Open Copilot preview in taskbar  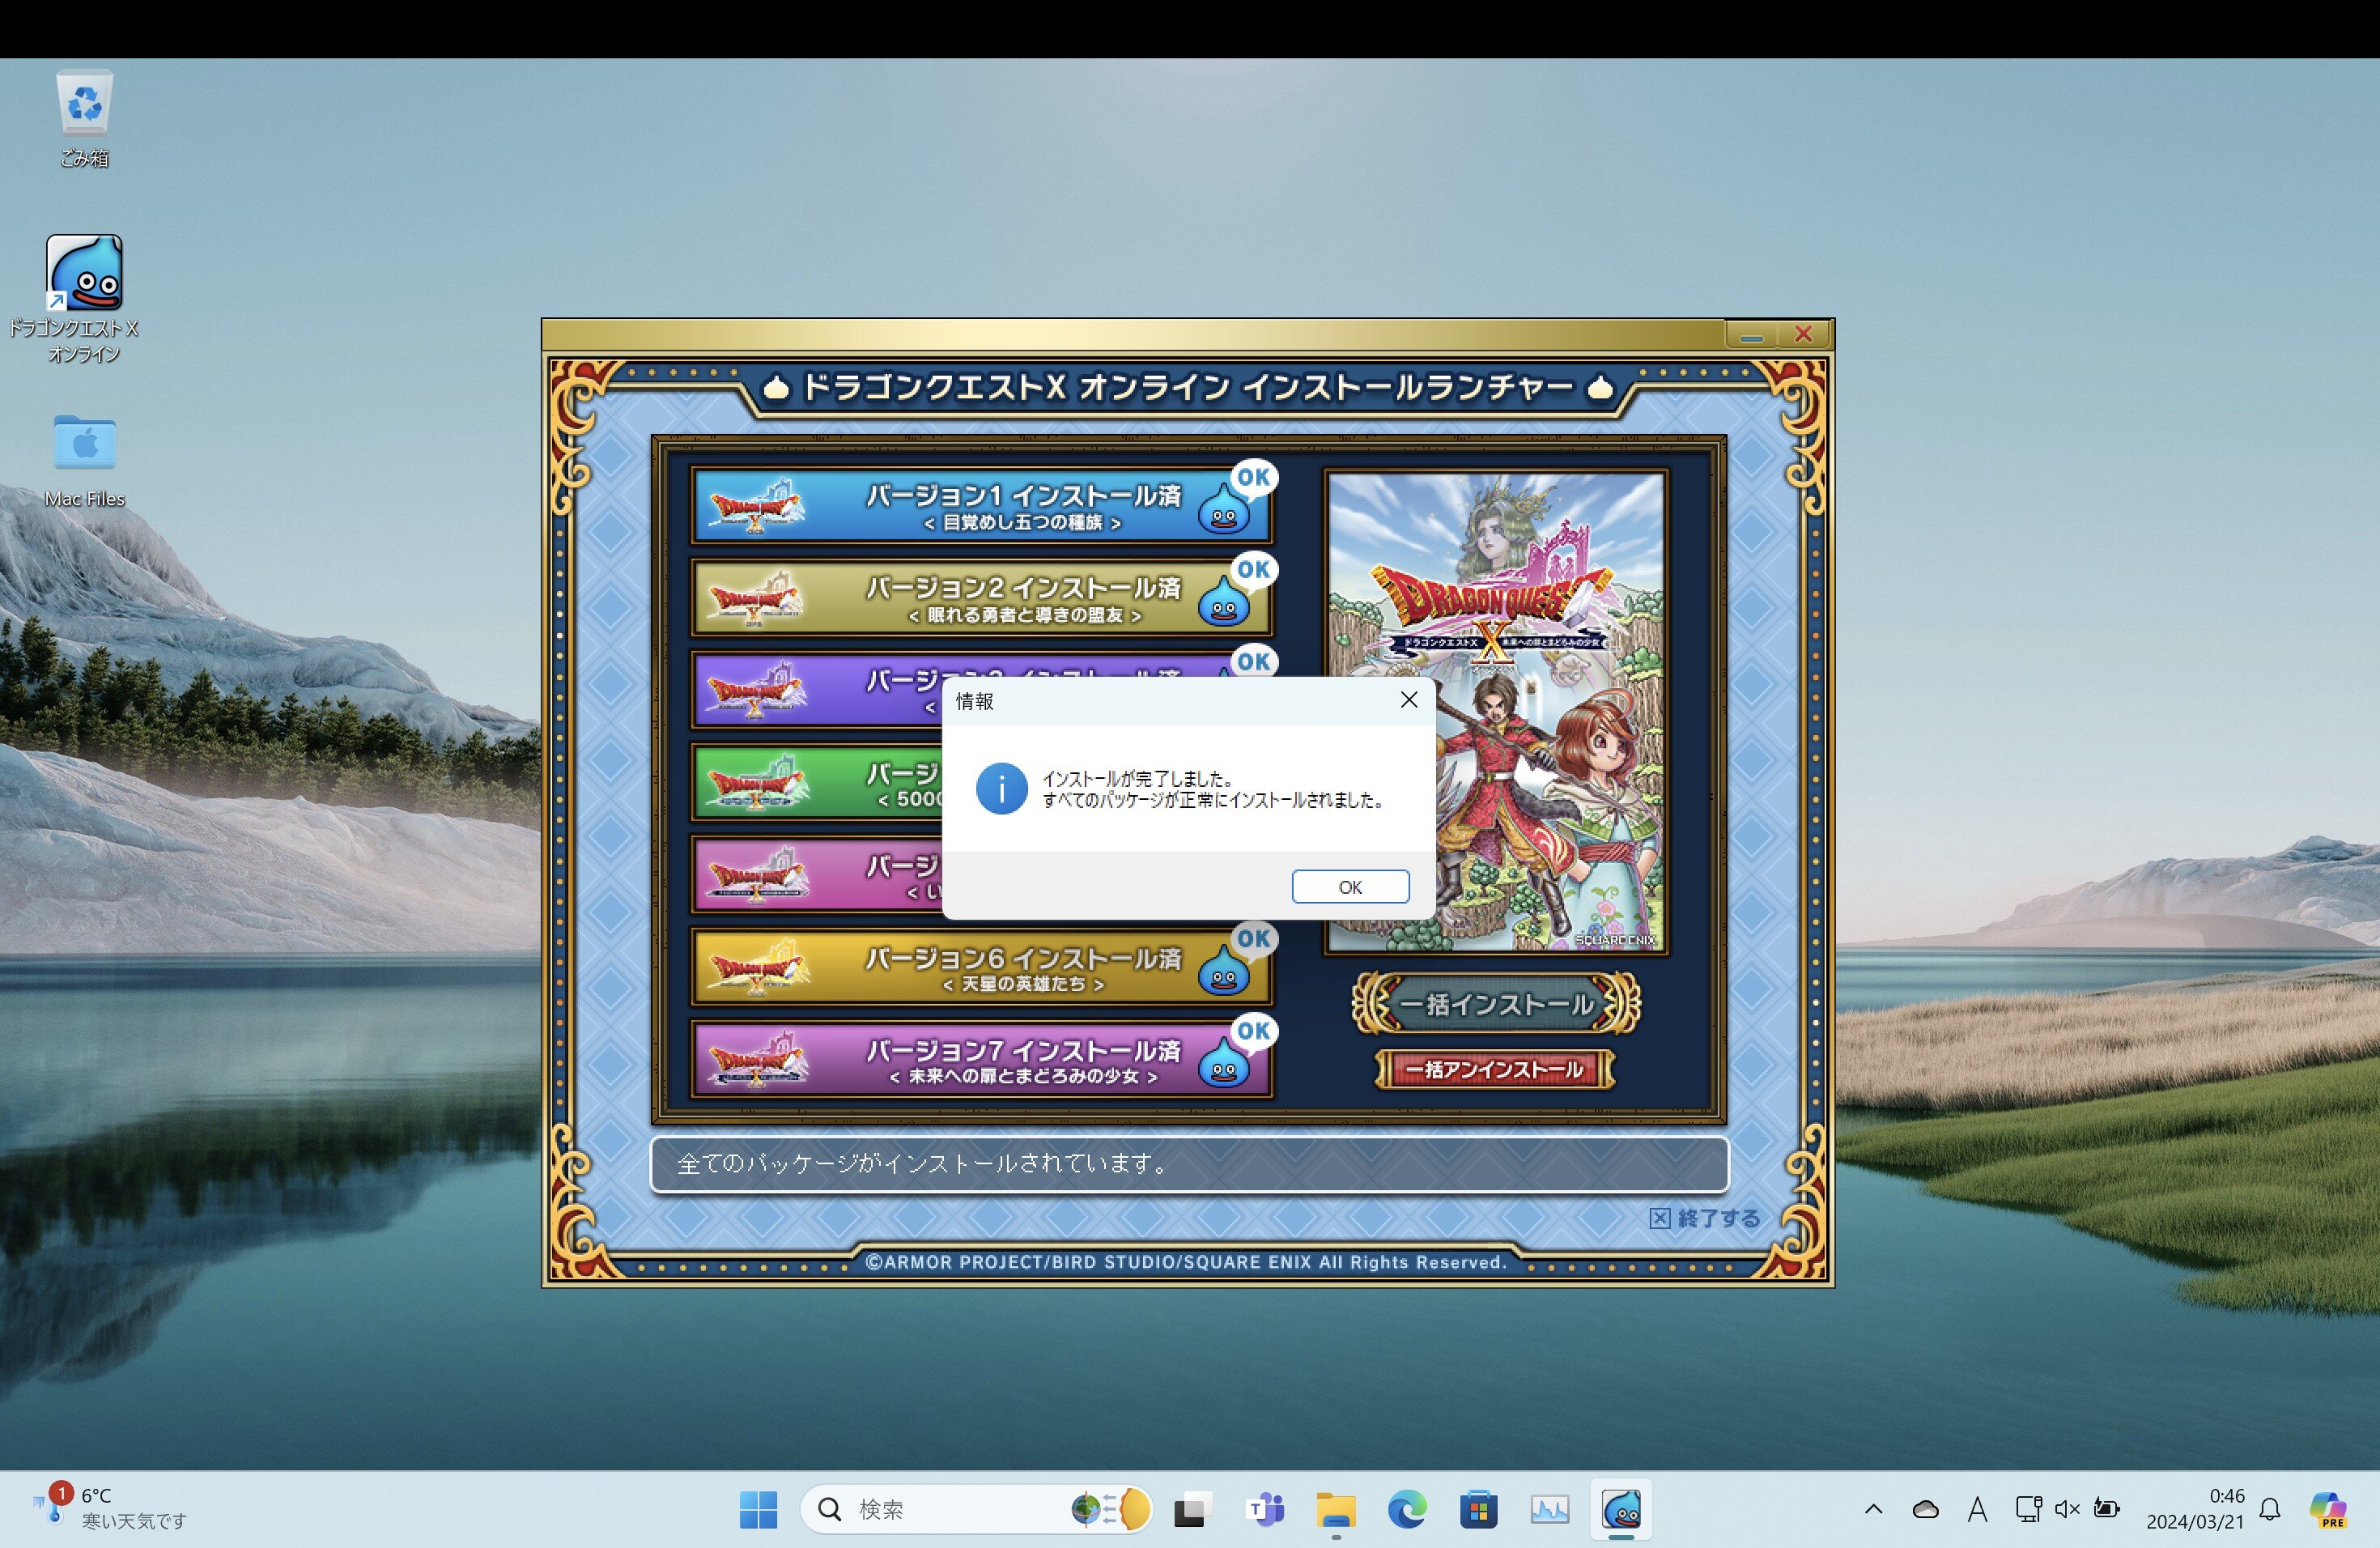click(x=2328, y=1509)
